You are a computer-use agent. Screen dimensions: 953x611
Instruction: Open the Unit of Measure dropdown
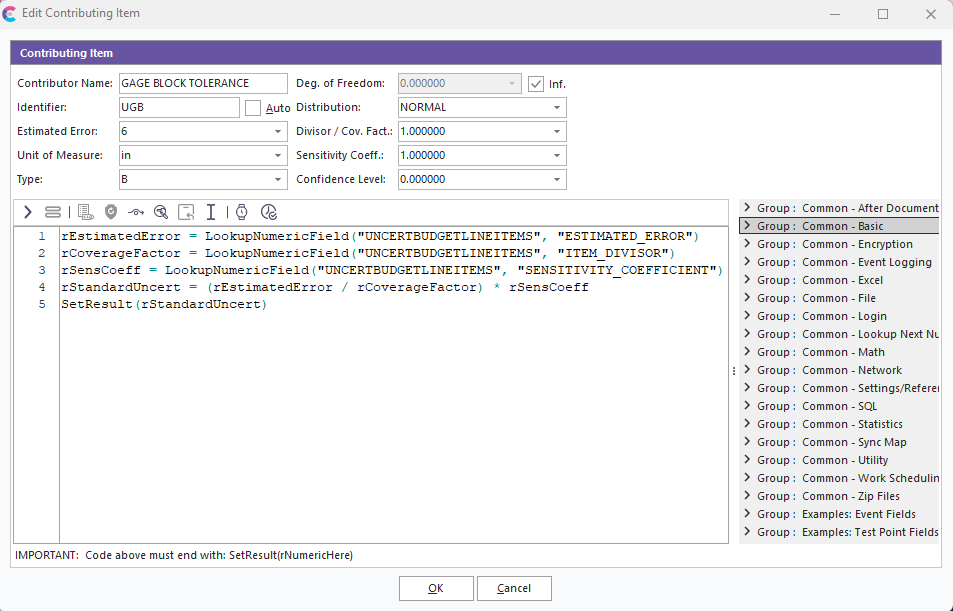tap(278, 156)
